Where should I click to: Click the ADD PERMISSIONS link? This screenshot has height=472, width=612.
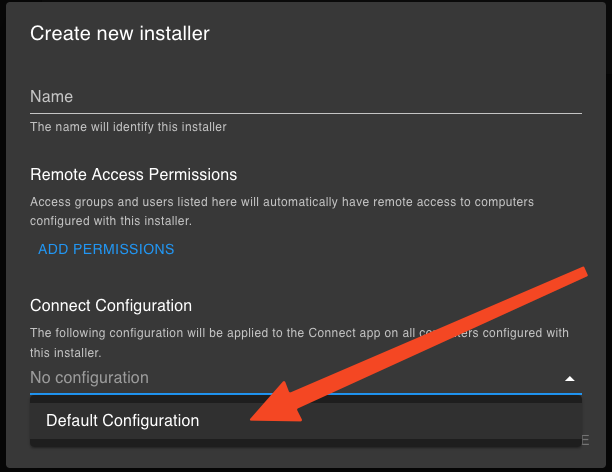(x=106, y=249)
